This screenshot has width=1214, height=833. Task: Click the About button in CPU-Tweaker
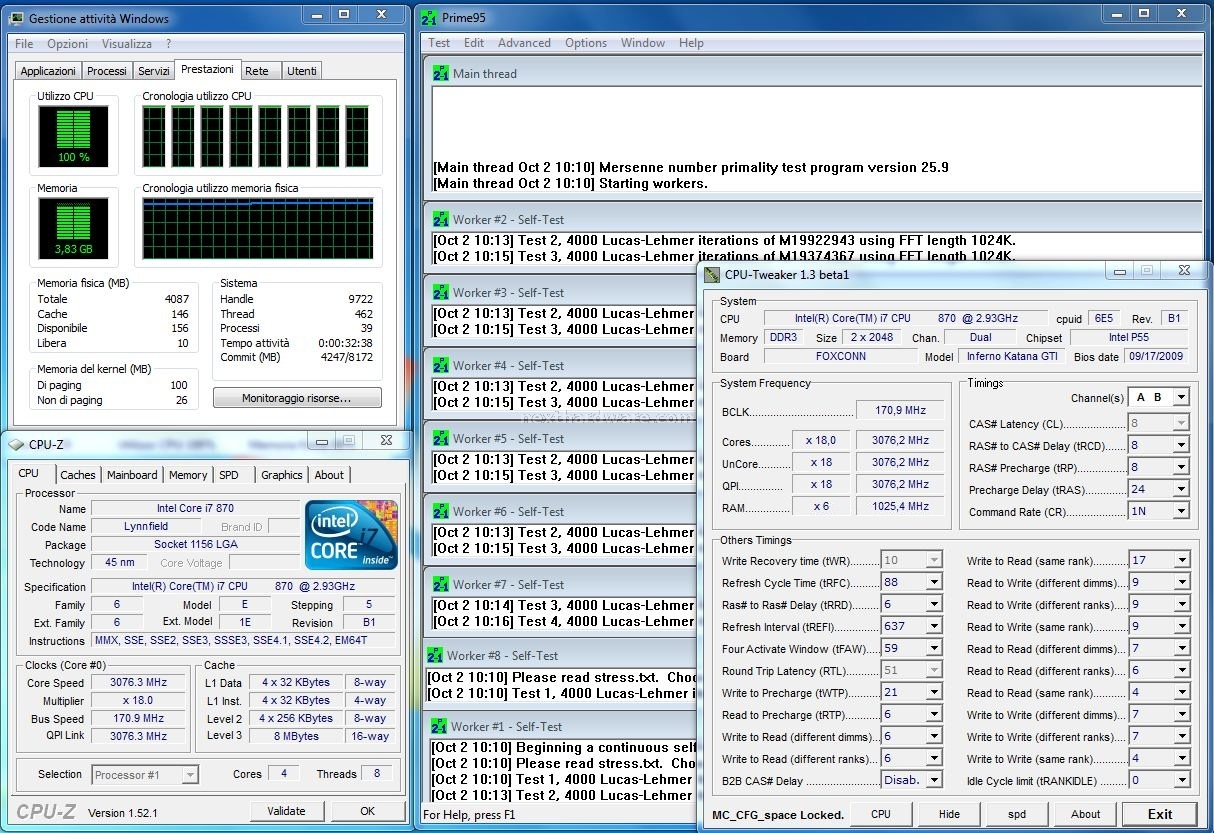(x=1086, y=814)
